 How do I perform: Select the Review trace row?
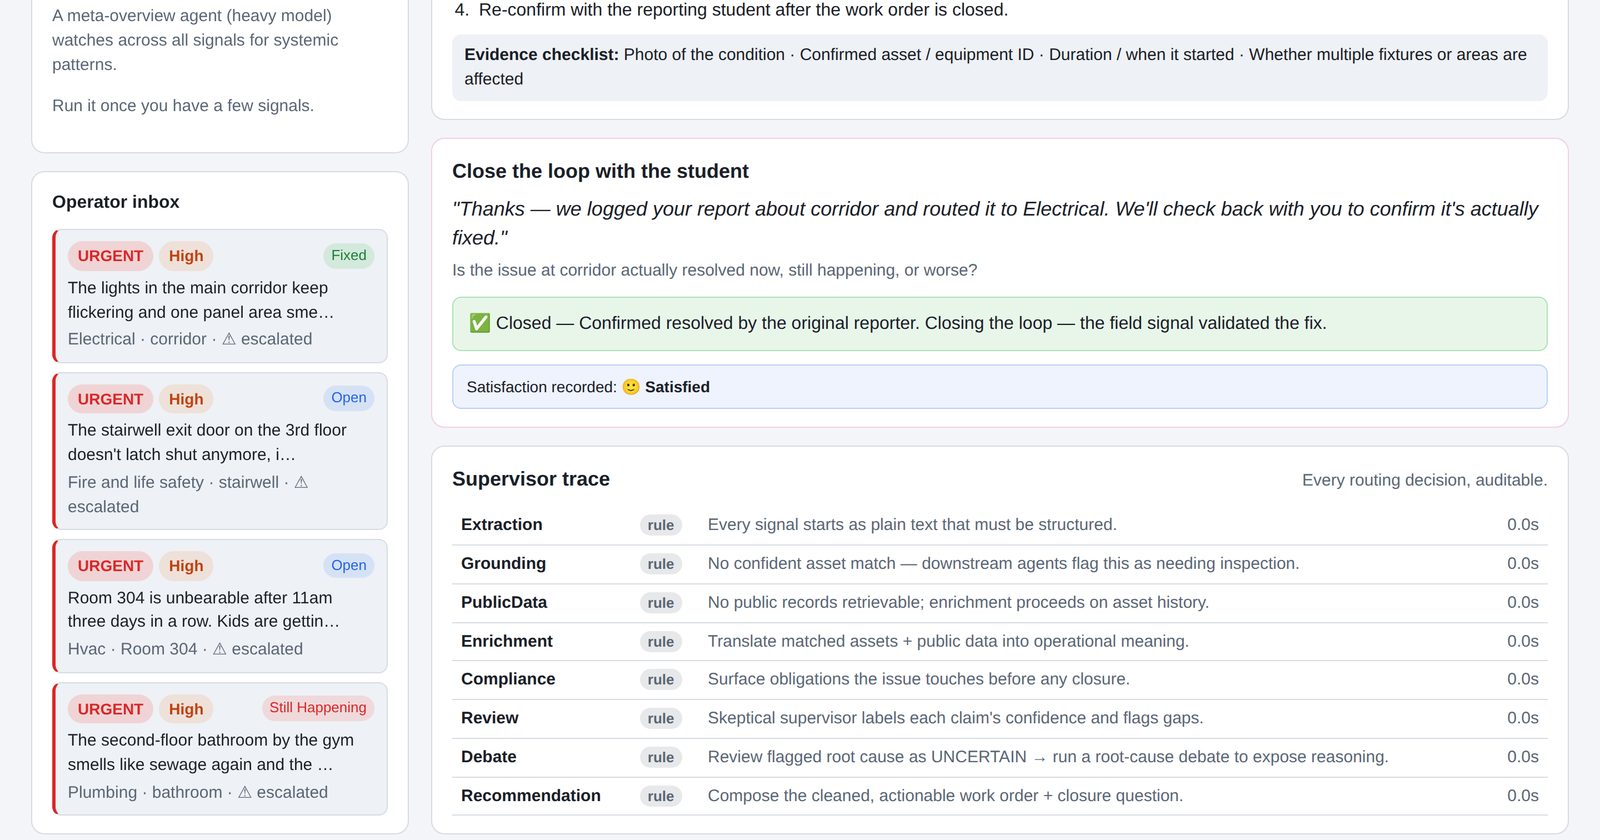(999, 719)
